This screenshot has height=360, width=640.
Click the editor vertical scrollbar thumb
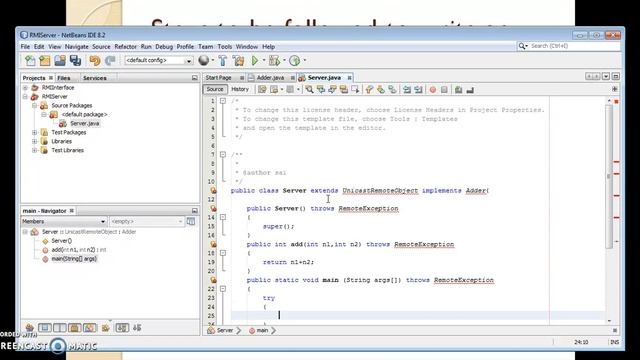pos(608,176)
